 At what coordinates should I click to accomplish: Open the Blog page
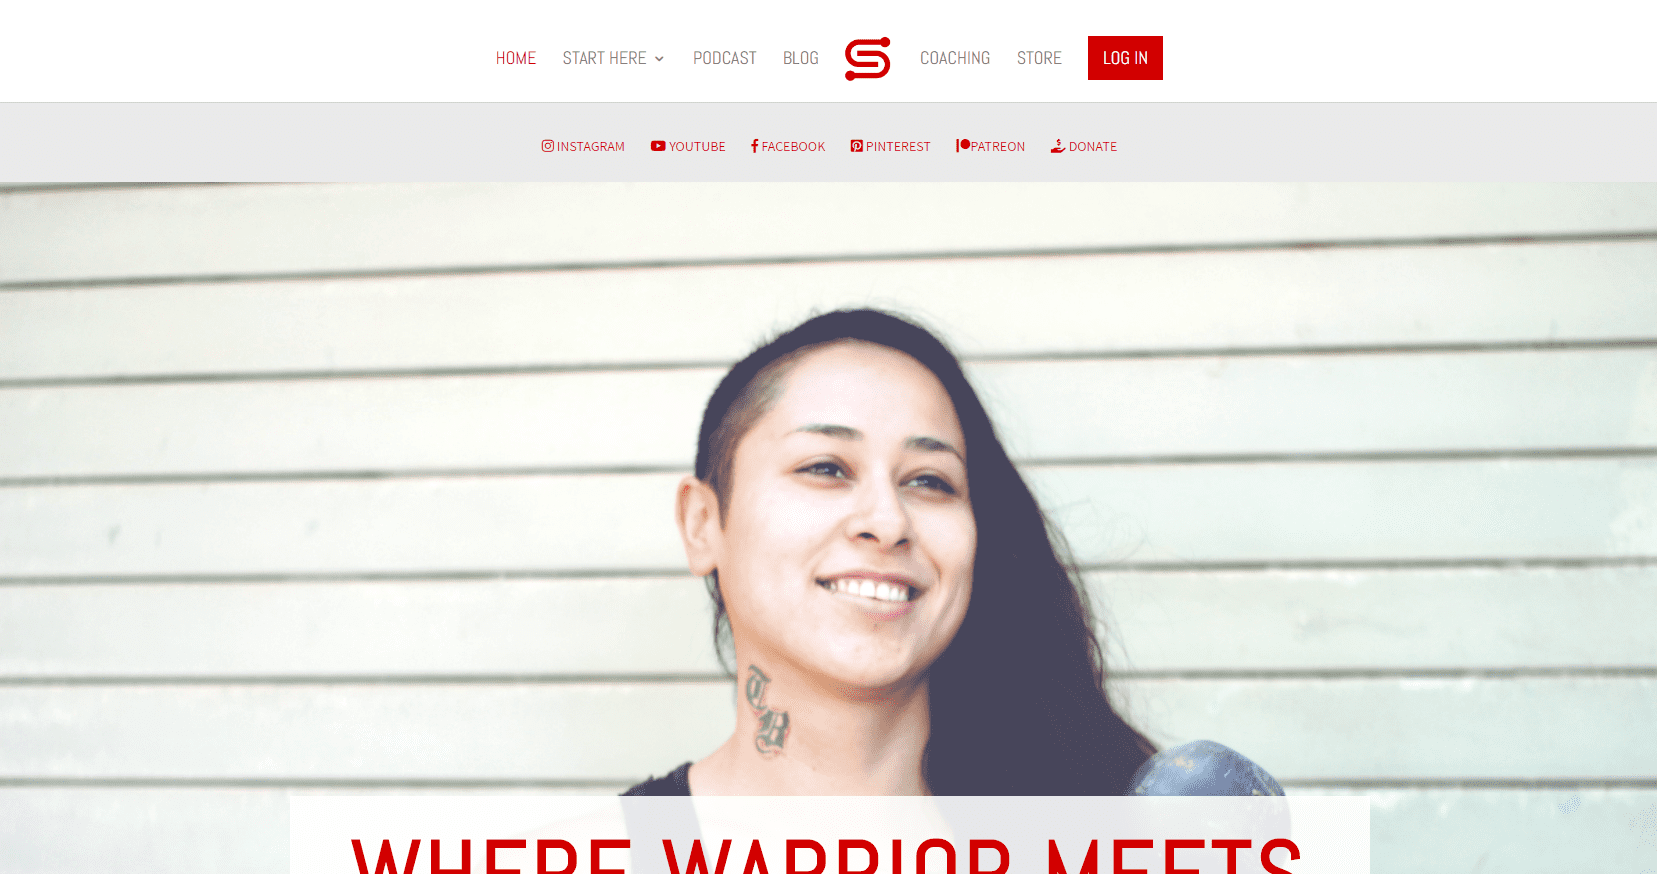click(x=801, y=58)
